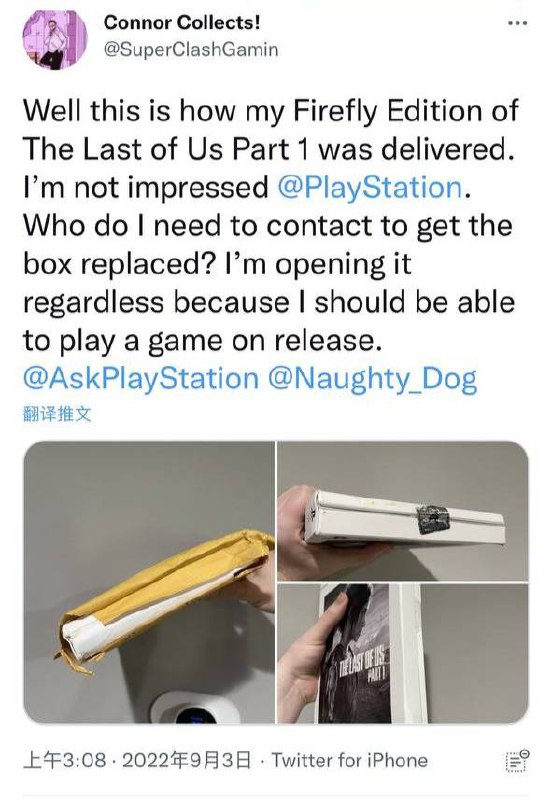Open the 2022年9月3日 date link

187,760
